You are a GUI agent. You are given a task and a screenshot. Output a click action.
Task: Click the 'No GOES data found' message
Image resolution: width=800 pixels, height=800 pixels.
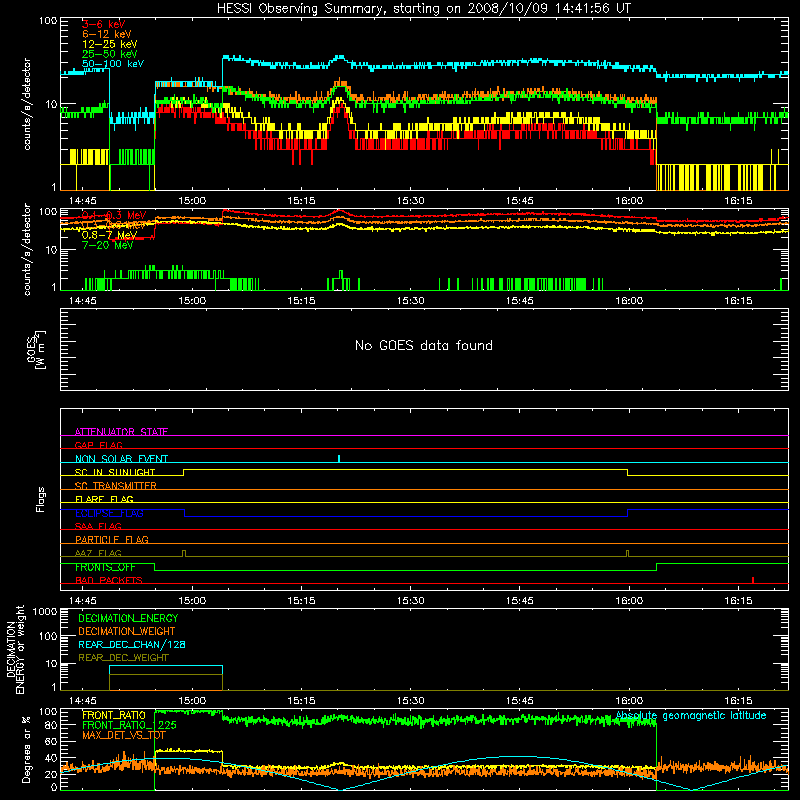[x=424, y=345]
